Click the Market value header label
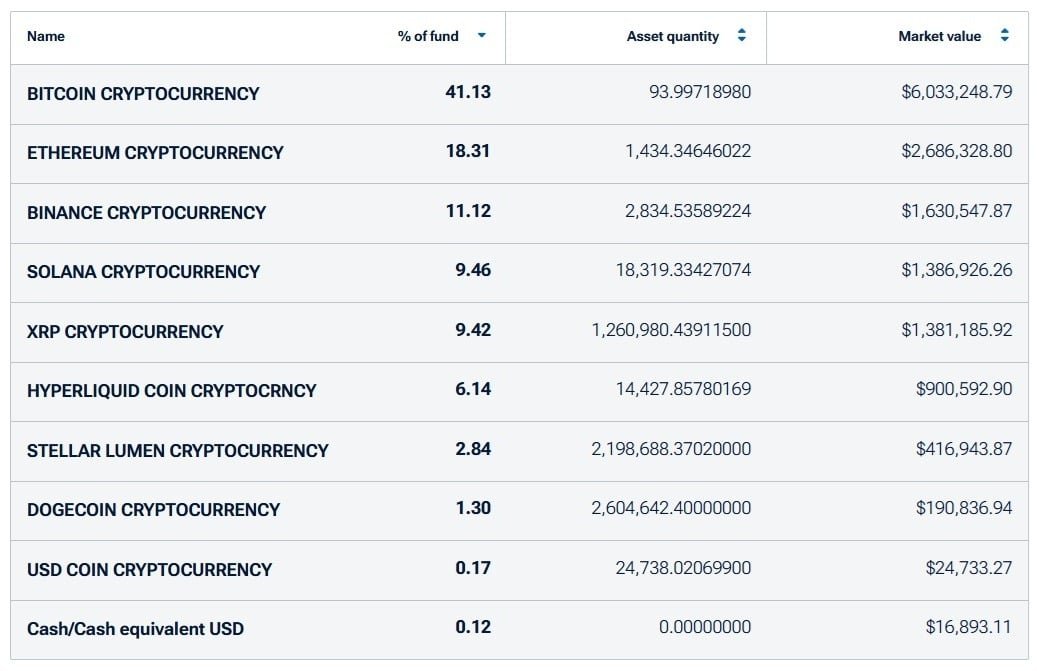The height and width of the screenshot is (671, 1037). tap(939, 36)
